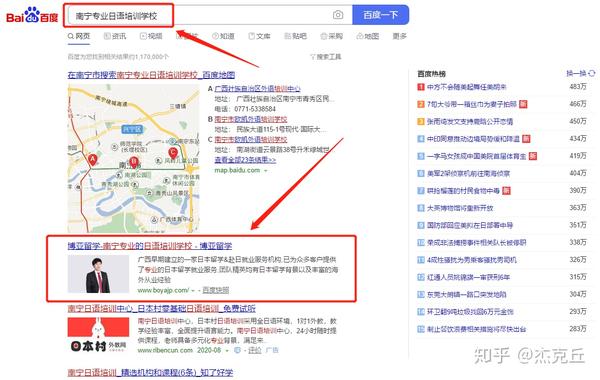The image size is (600, 380).
Task: Open hot-list item 11 with 326万
Action: coord(471,260)
